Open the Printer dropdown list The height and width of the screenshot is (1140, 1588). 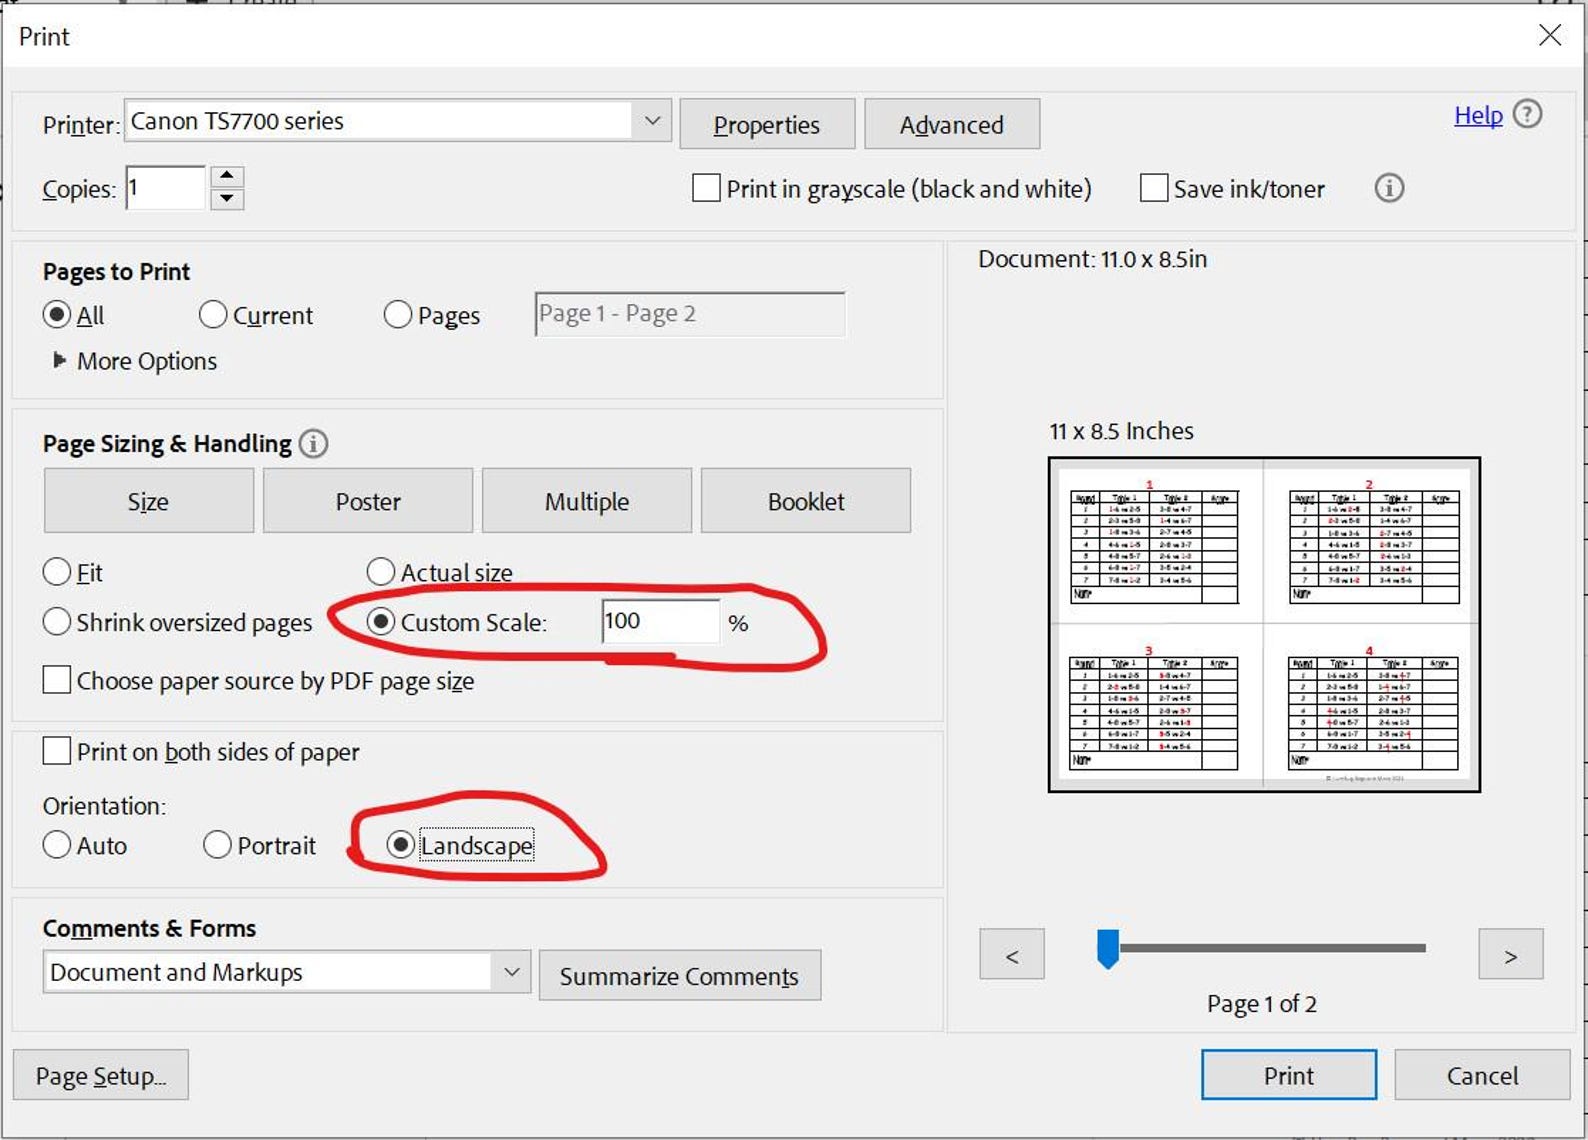[652, 121]
